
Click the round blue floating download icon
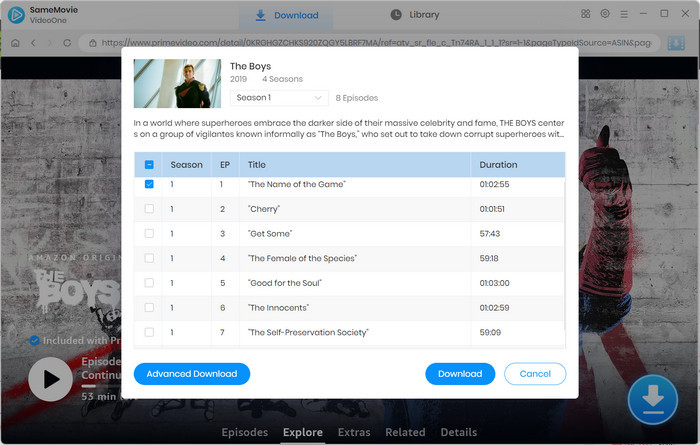click(653, 399)
